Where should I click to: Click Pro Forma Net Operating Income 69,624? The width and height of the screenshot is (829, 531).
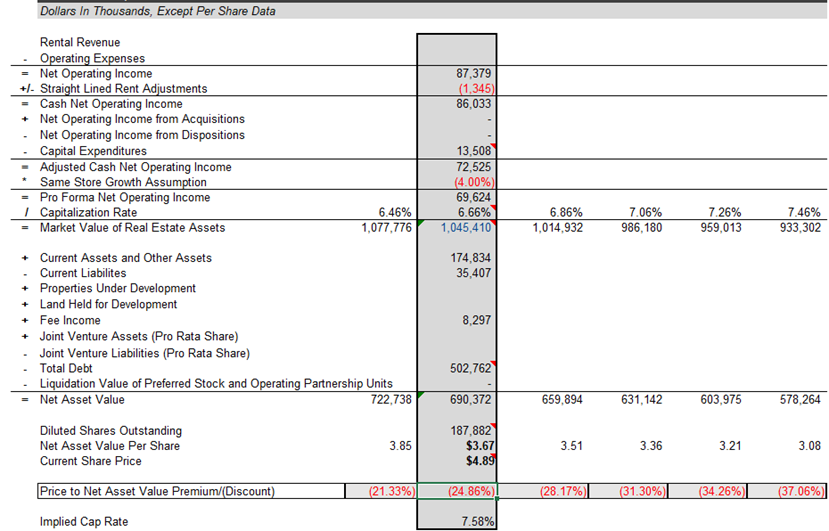pos(473,197)
